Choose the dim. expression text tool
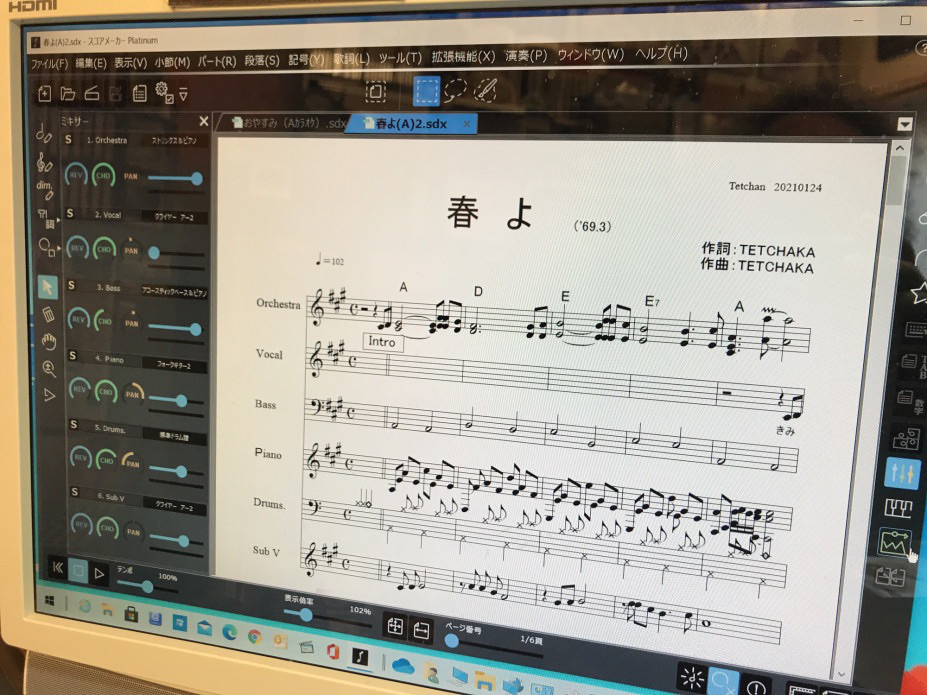927x695 pixels. 45,189
